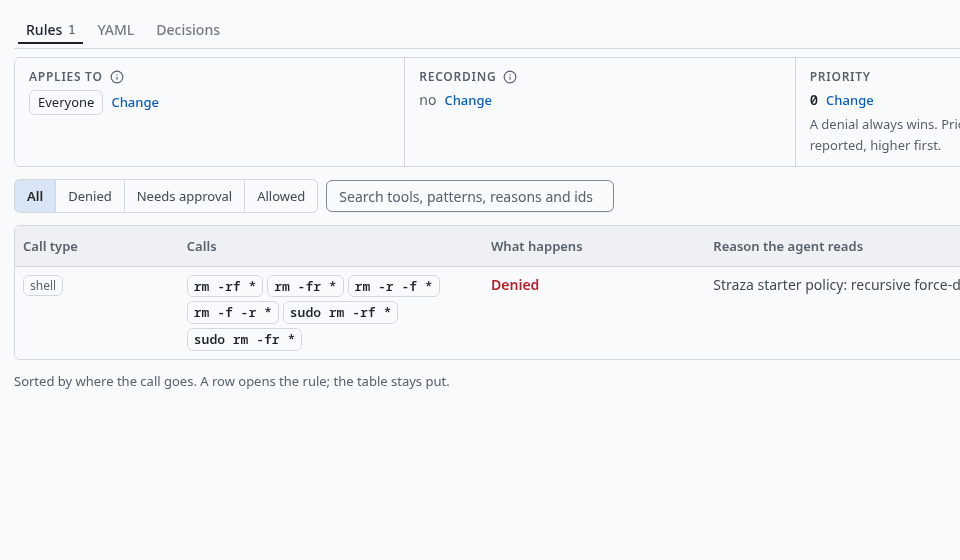The width and height of the screenshot is (960, 560).
Task: Click the Call type column header
Action: coord(50,247)
